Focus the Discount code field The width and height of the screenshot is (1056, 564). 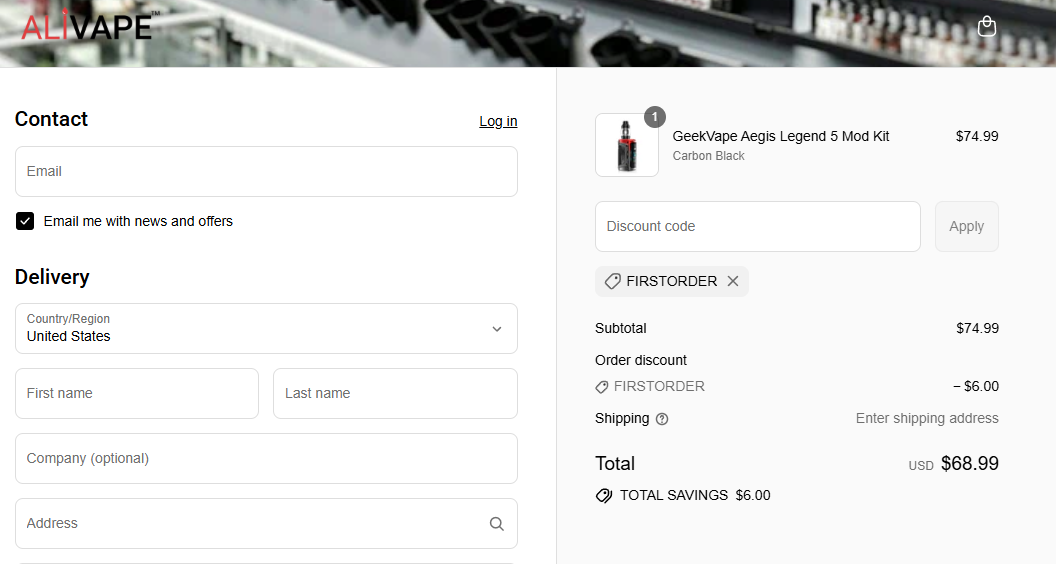758,226
